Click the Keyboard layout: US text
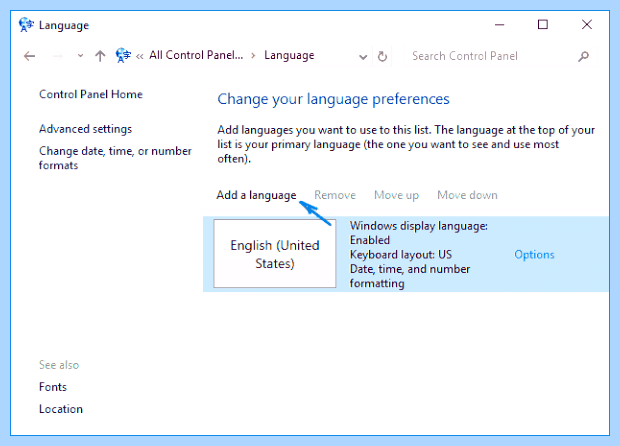The image size is (620, 446). click(401, 255)
